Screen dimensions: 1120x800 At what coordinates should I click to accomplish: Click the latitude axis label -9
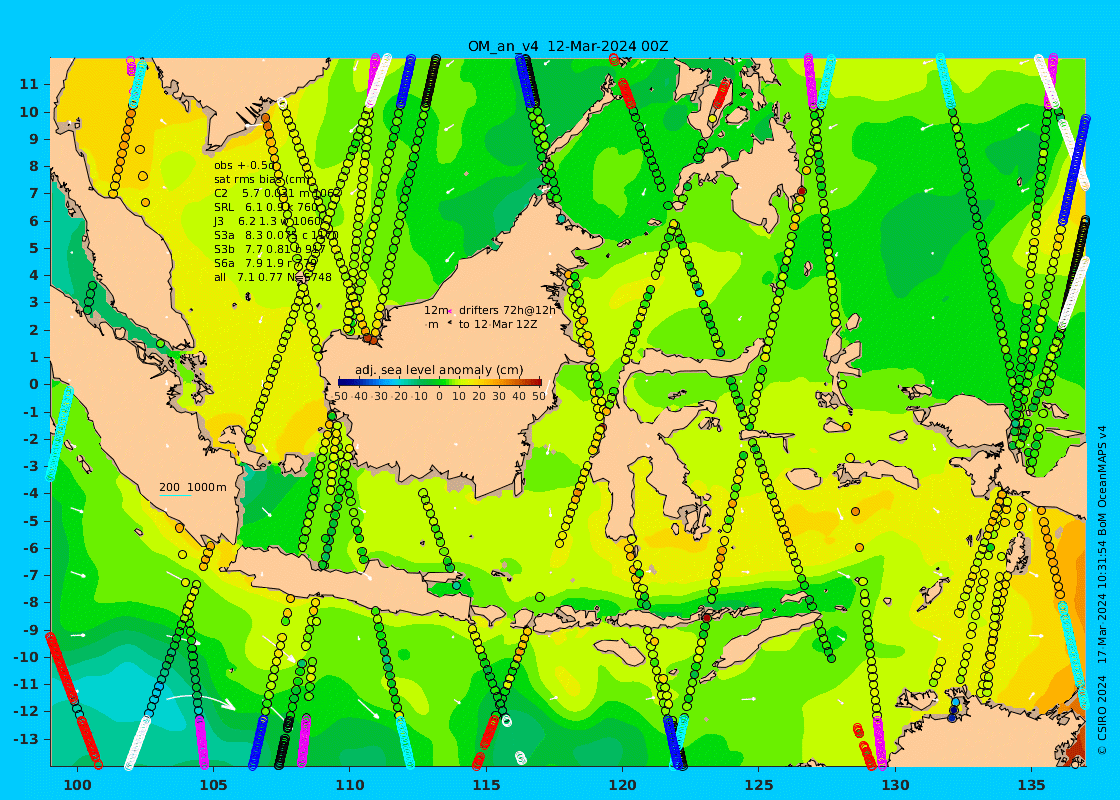tap(31, 629)
